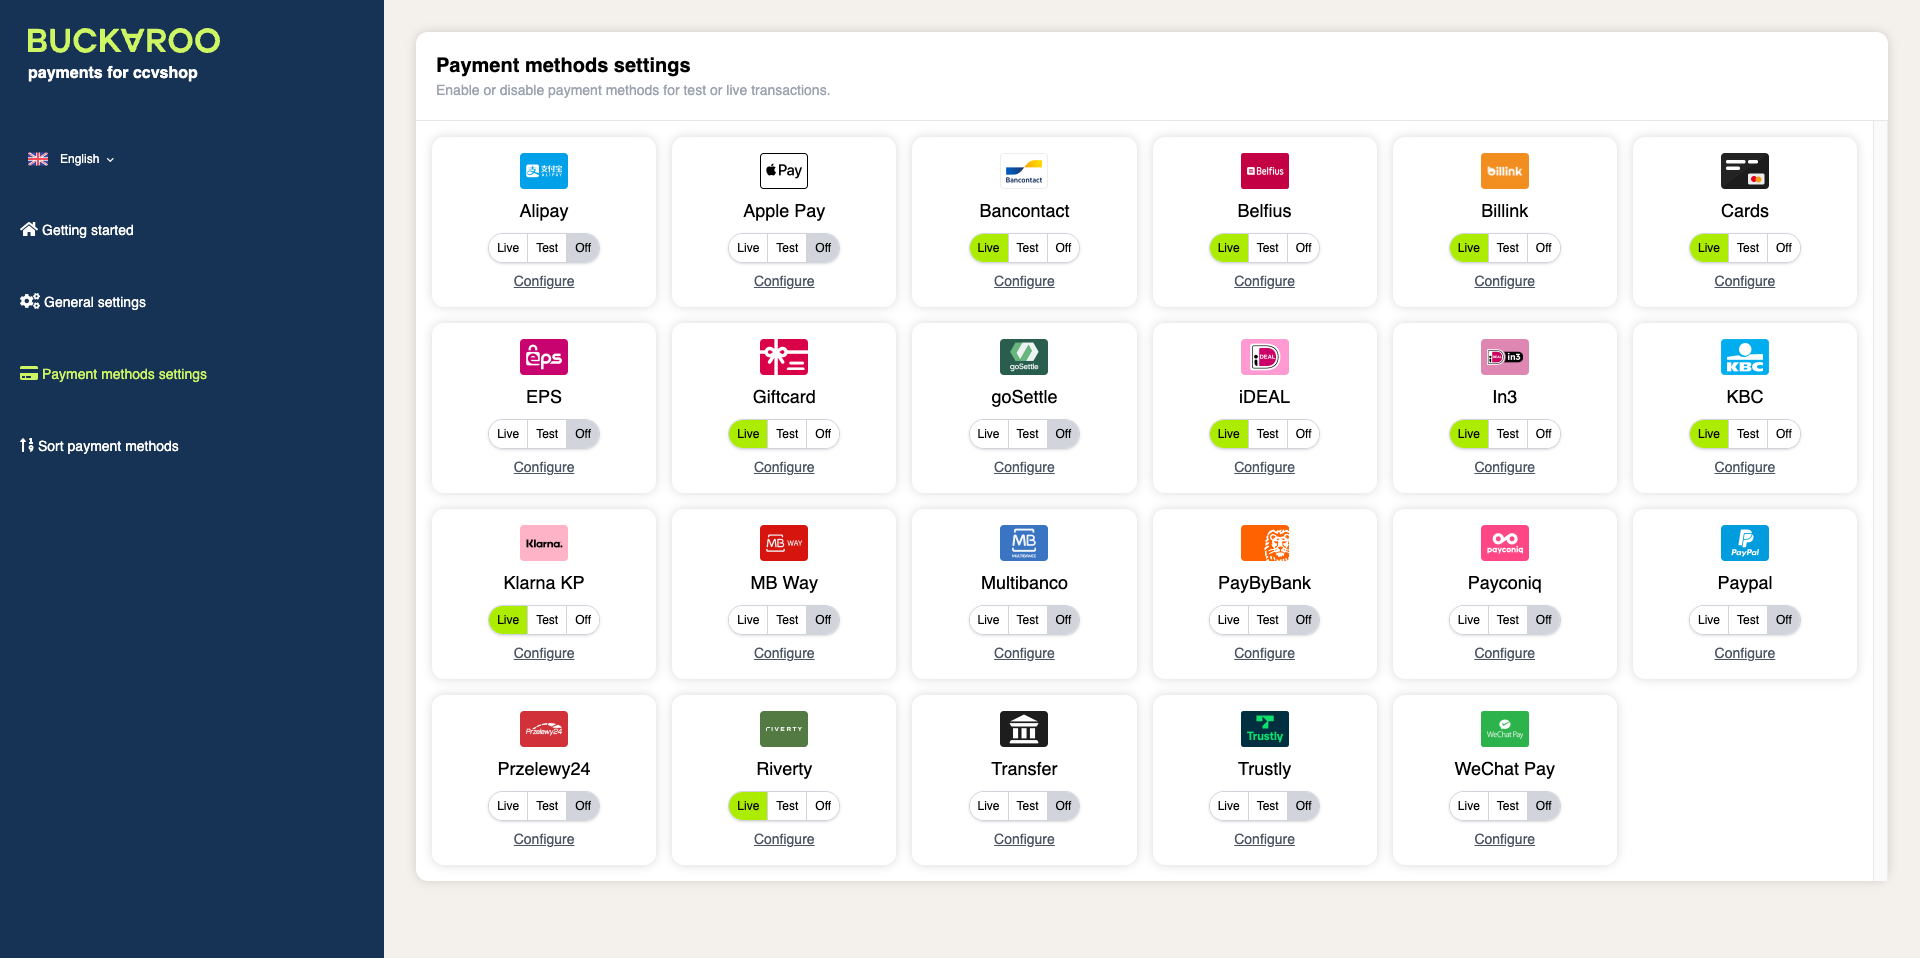Select Payment methods settings menu item
This screenshot has height=958, width=1920.
(113, 374)
